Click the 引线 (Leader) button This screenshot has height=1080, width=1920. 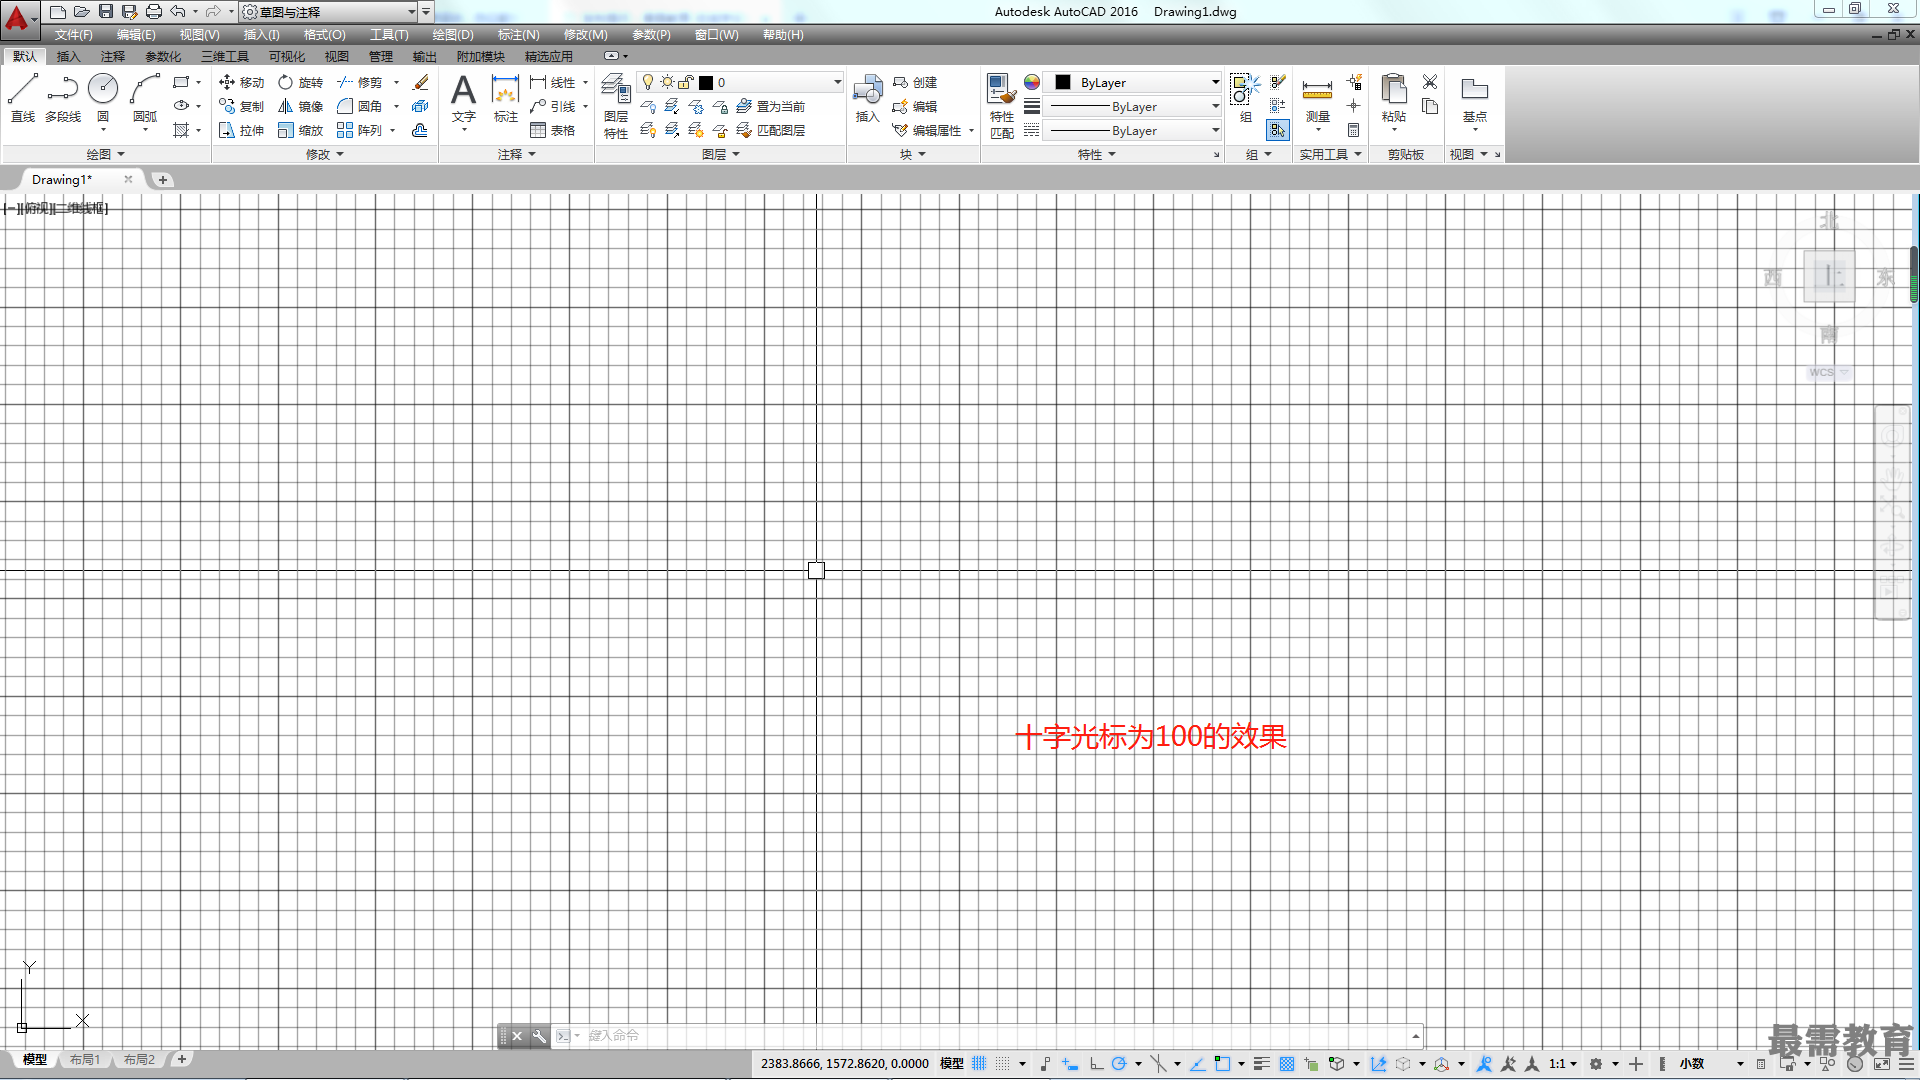(553, 106)
